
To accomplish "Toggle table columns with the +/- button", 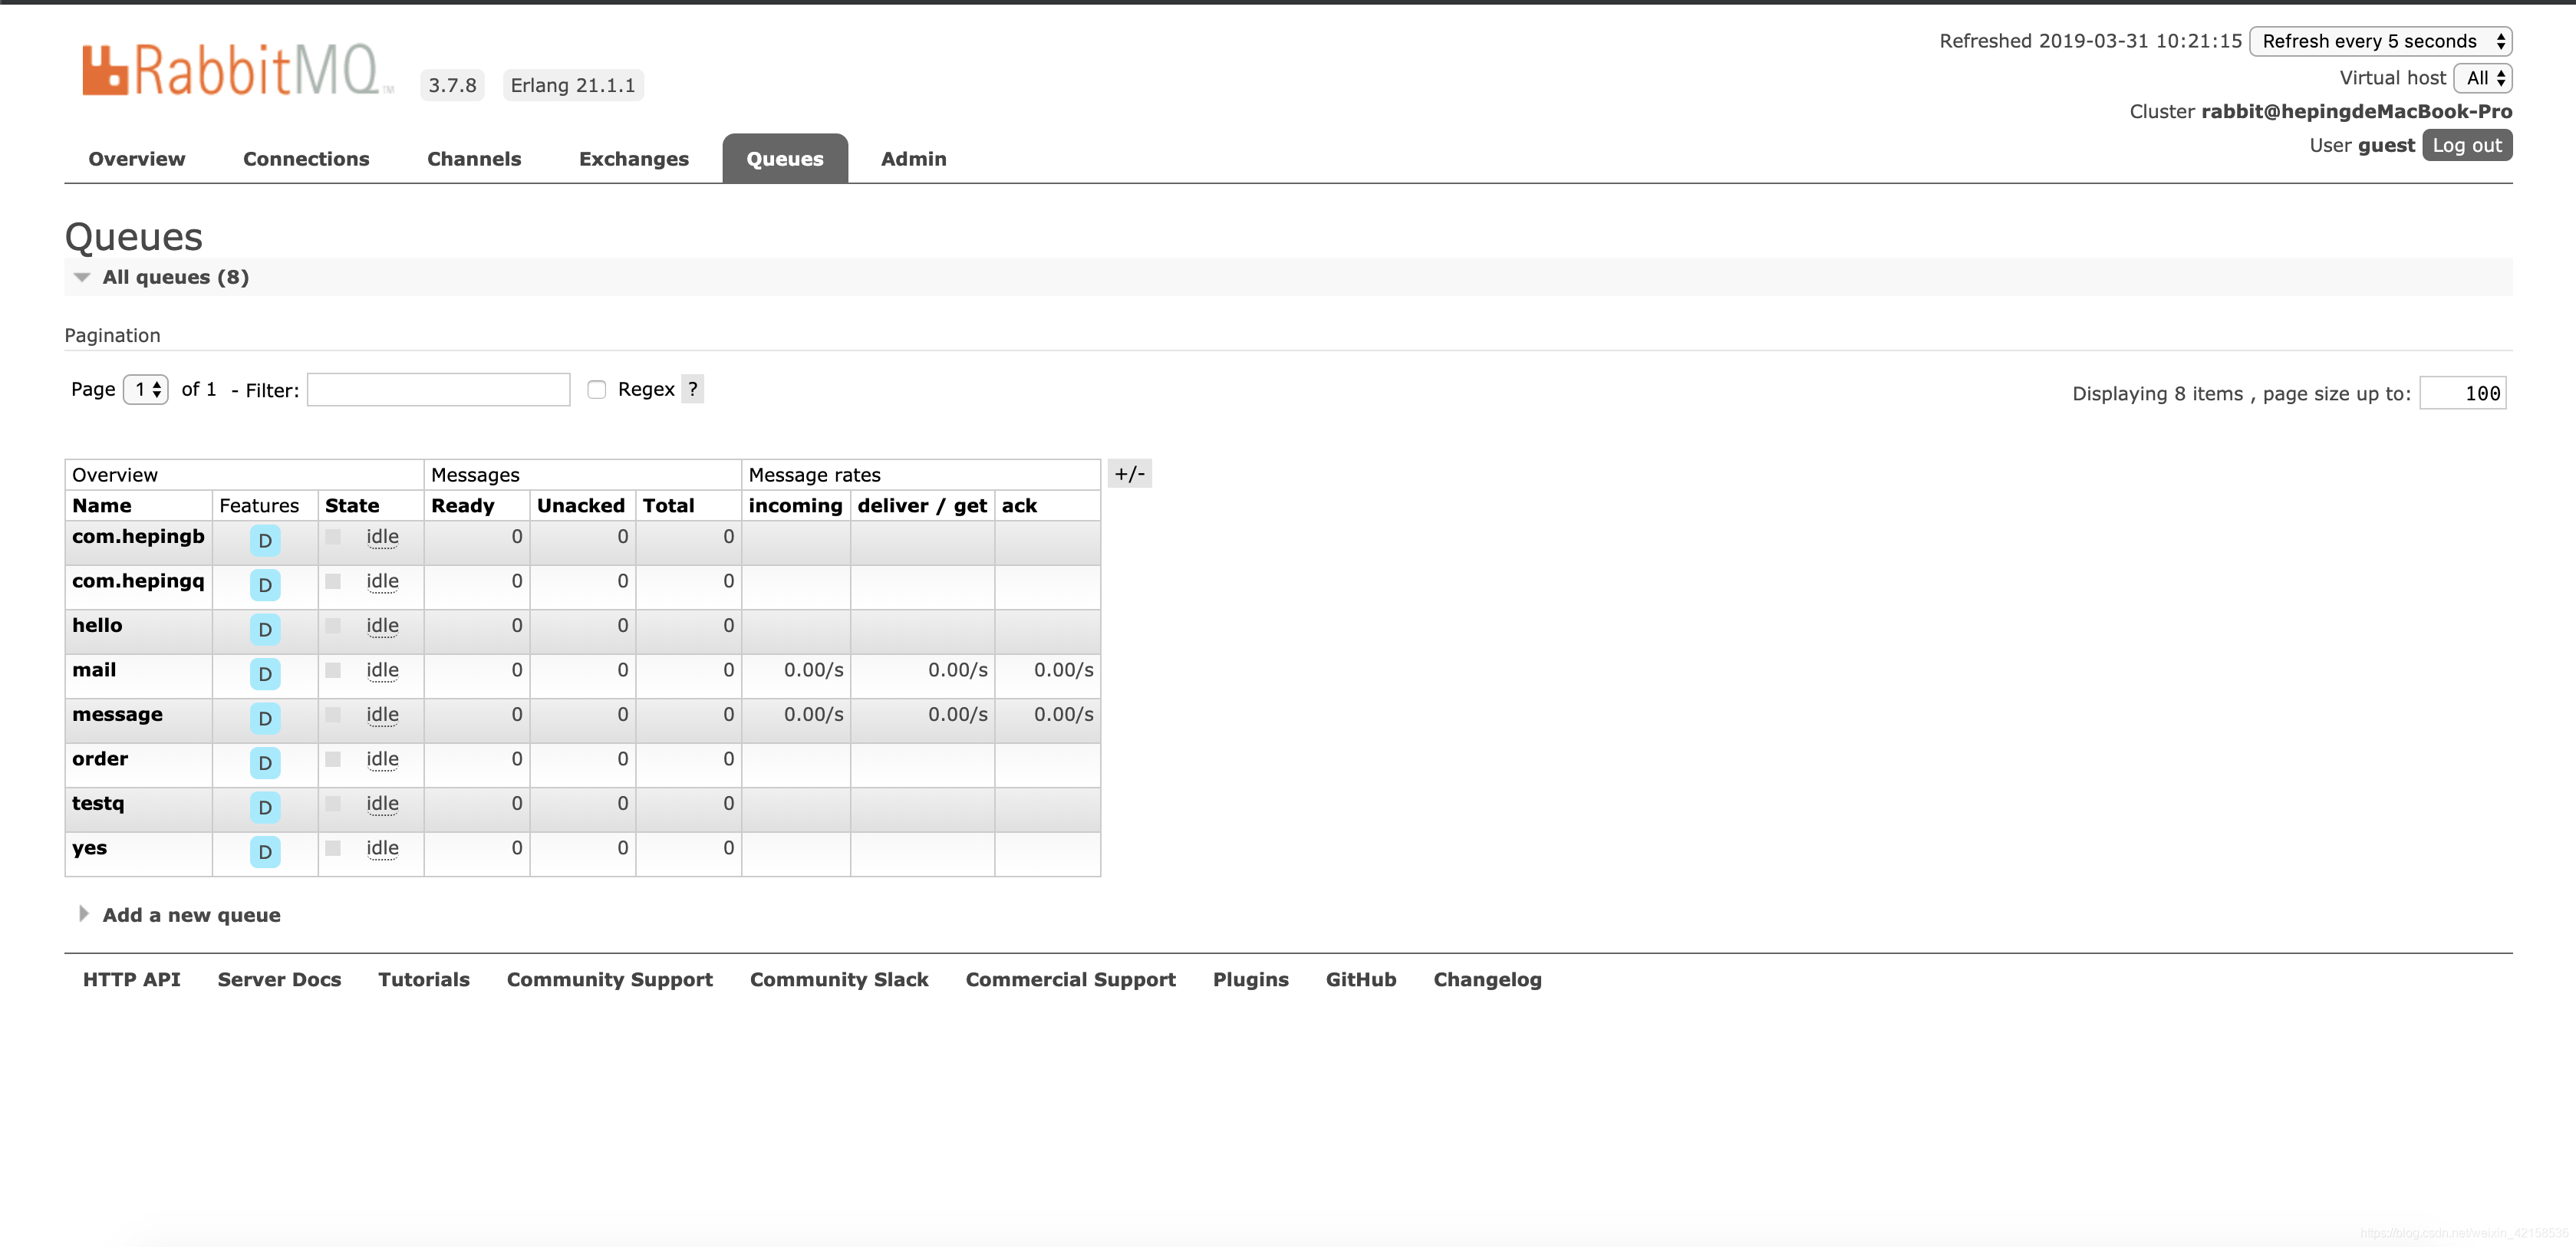I will coord(1130,474).
